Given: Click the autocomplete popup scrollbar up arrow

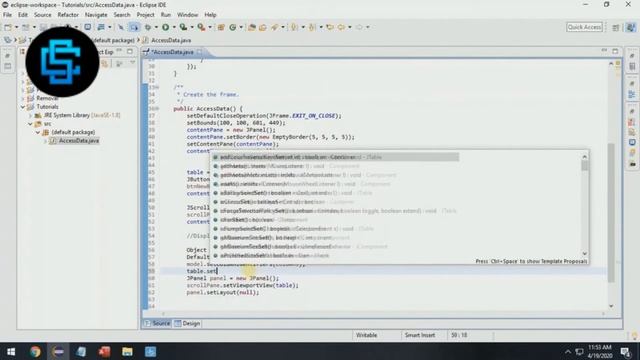Looking at the screenshot, I should (584, 156).
